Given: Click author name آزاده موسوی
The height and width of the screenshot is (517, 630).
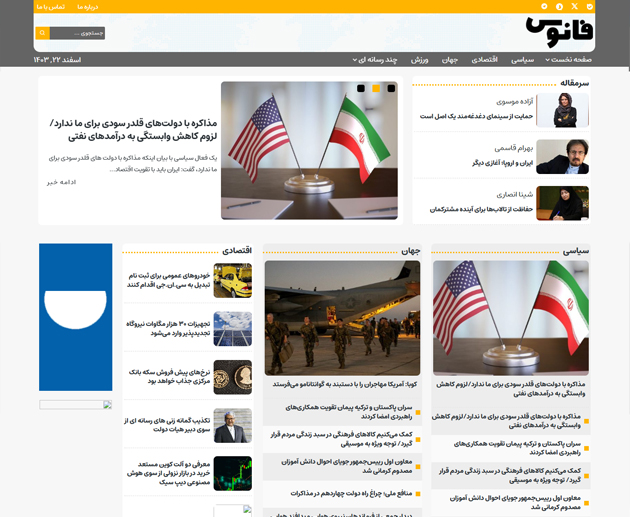Looking at the screenshot, I should 515,102.
